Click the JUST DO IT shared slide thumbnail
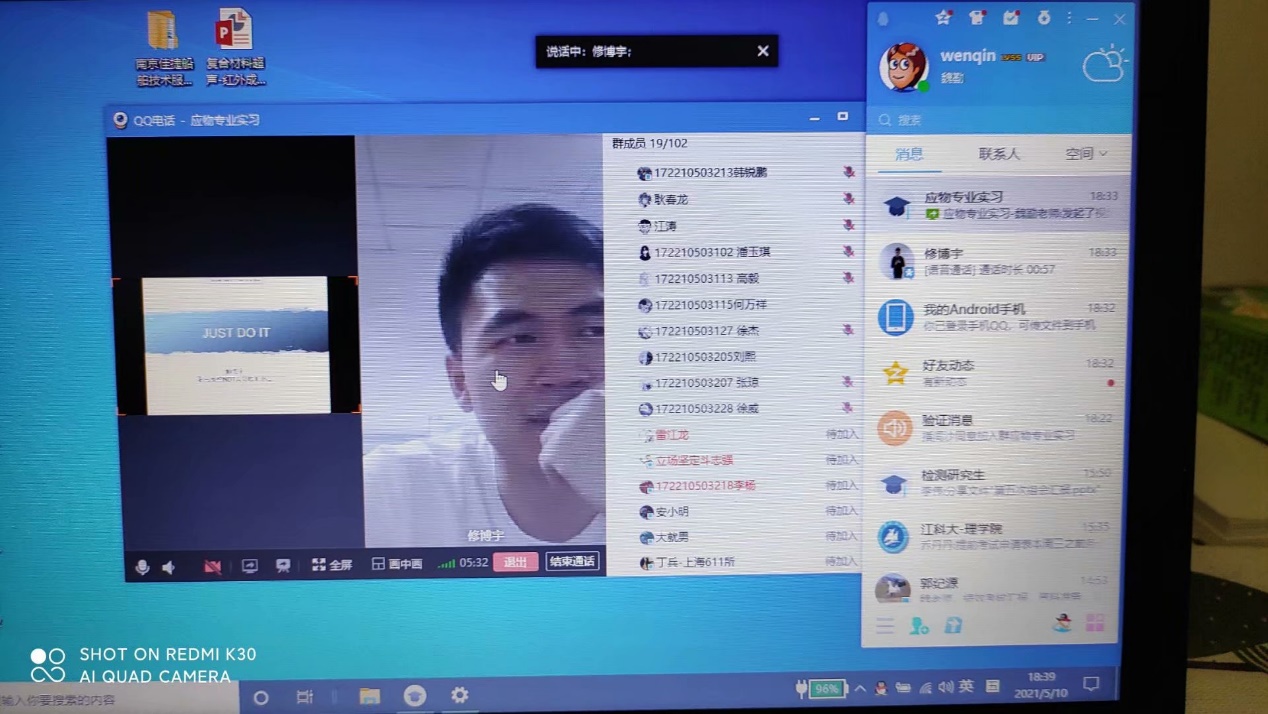The width and height of the screenshot is (1268, 714). 236,345
